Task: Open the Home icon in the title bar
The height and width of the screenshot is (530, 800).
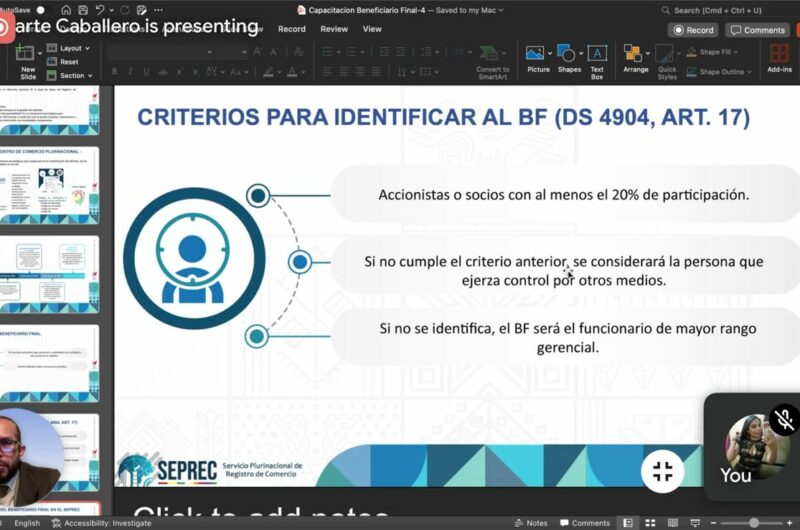Action: (66, 10)
